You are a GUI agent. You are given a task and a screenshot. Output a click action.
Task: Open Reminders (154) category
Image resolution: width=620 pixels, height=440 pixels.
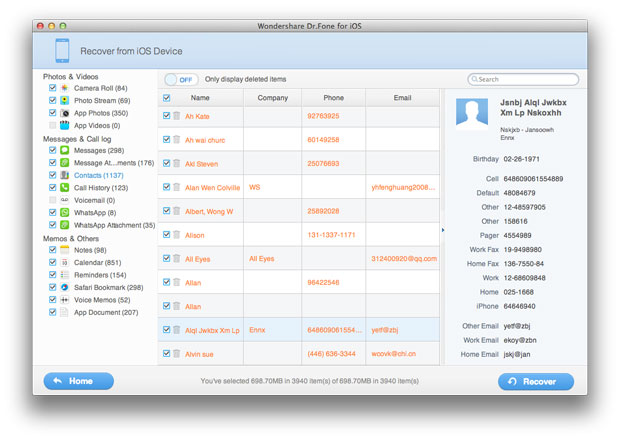coord(100,275)
